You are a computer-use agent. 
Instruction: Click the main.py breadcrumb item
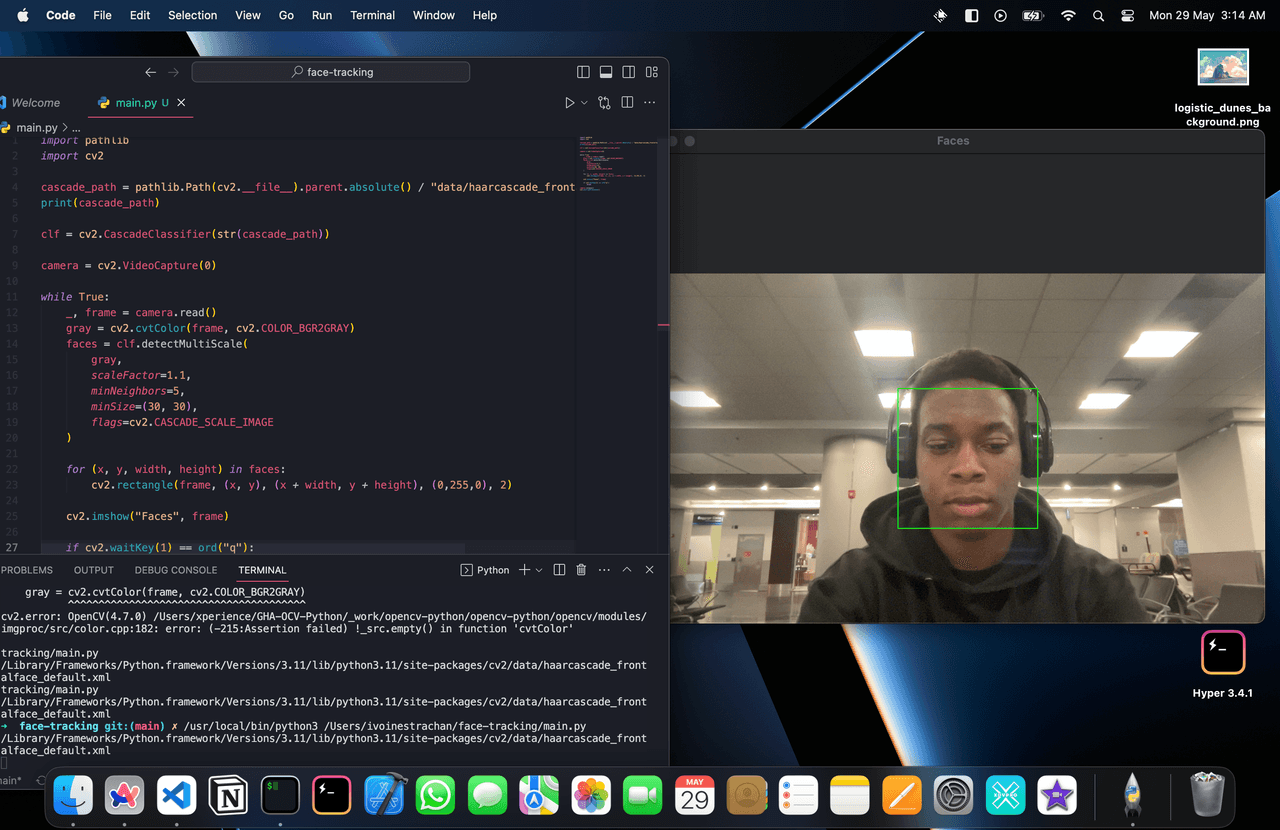[x=36, y=128]
